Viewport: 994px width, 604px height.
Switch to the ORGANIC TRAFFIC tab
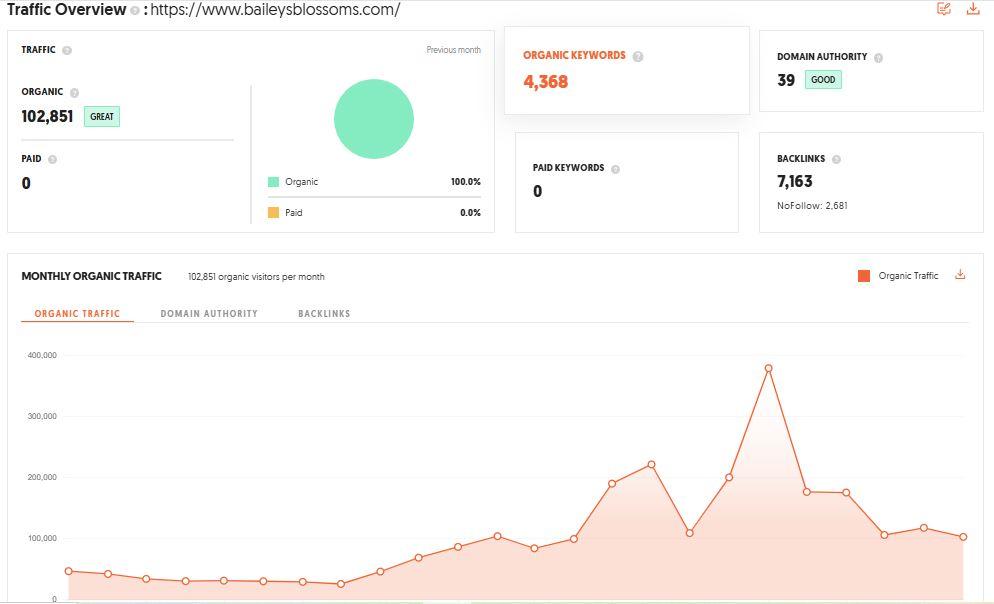click(77, 313)
